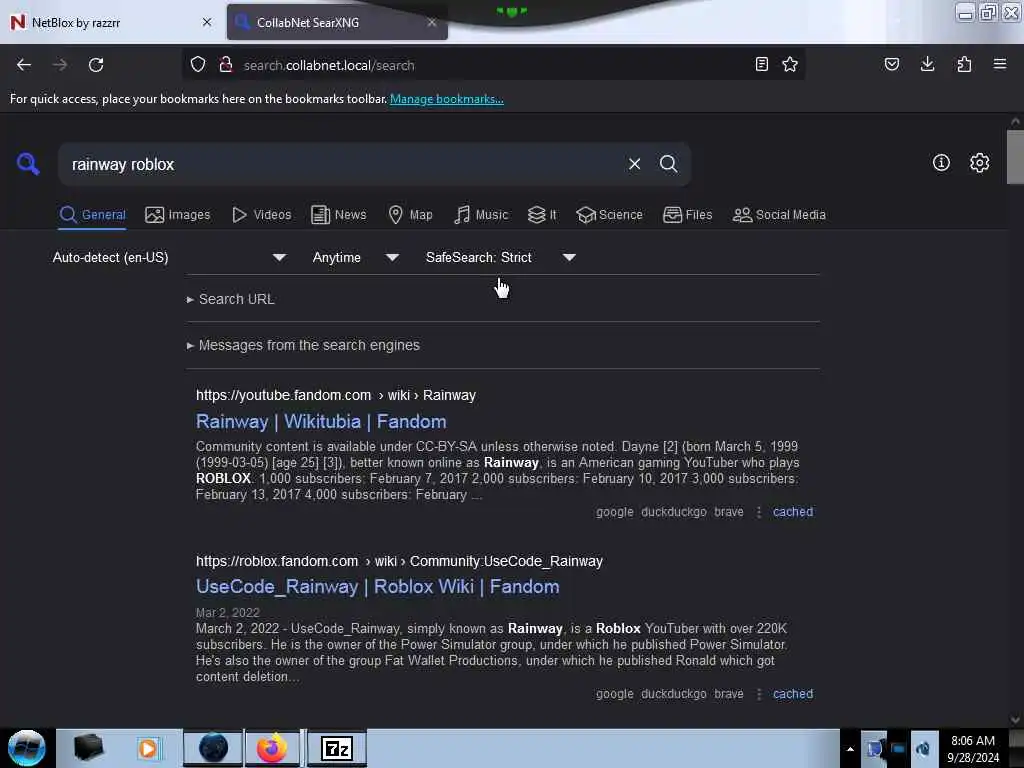The width and height of the screenshot is (1024, 768).
Task: Open cached link for UseCode_Rainway result
Action: 793,694
